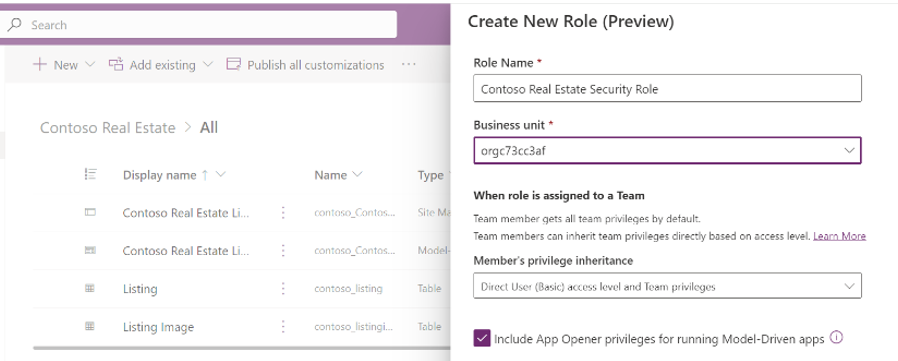Viewport: 898px width, 361px height.
Task: Click the Listing table row icon
Action: click(x=90, y=289)
